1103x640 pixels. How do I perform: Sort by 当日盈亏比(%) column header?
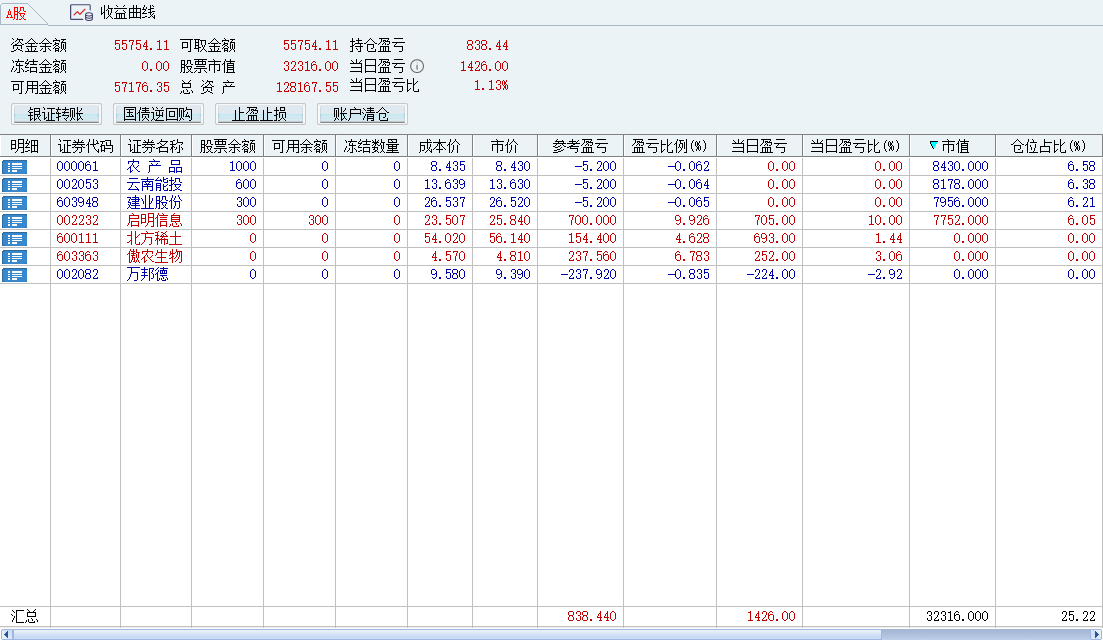coord(855,146)
